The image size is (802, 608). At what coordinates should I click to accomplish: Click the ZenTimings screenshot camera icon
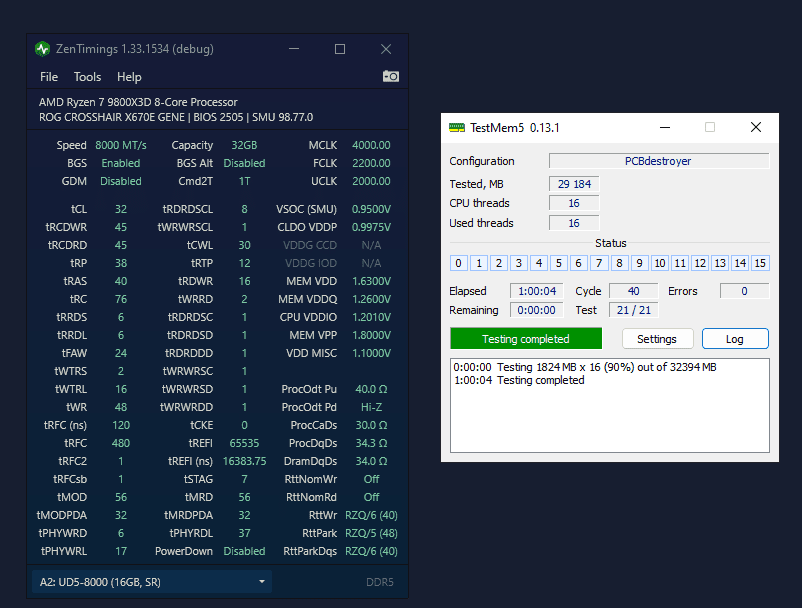[x=391, y=76]
